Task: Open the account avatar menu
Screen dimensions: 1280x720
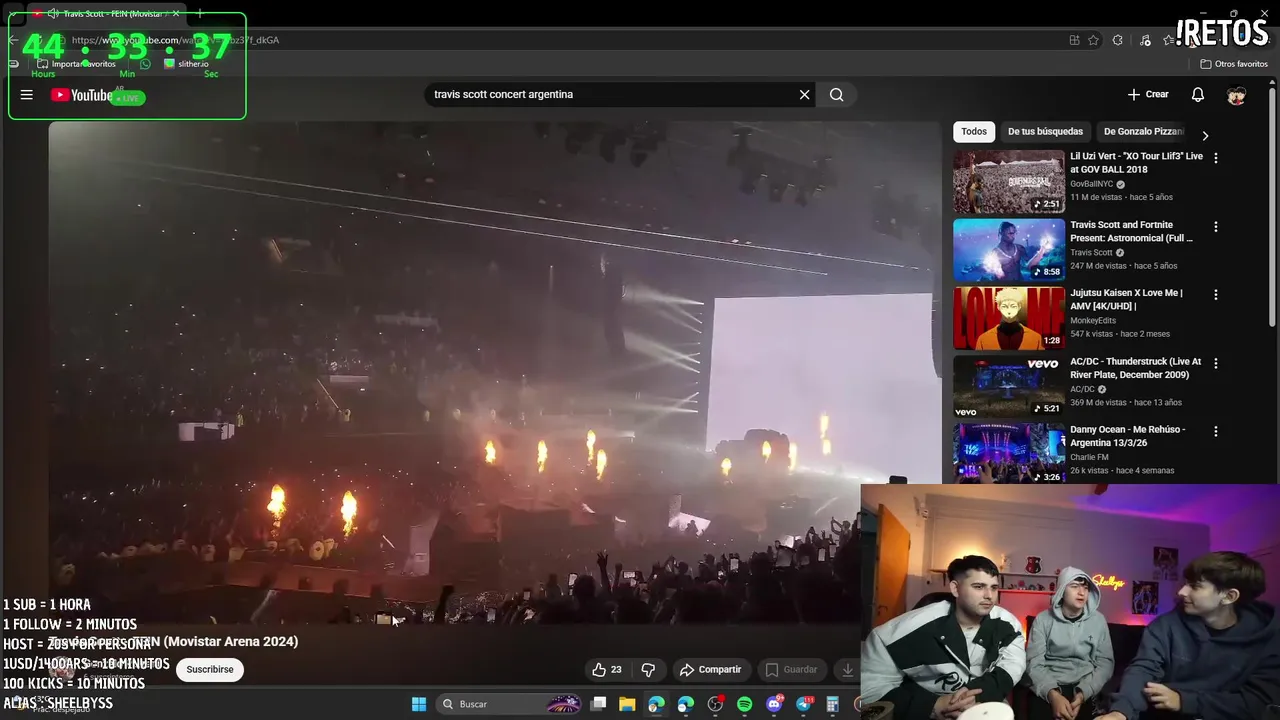Action: [x=1236, y=95]
